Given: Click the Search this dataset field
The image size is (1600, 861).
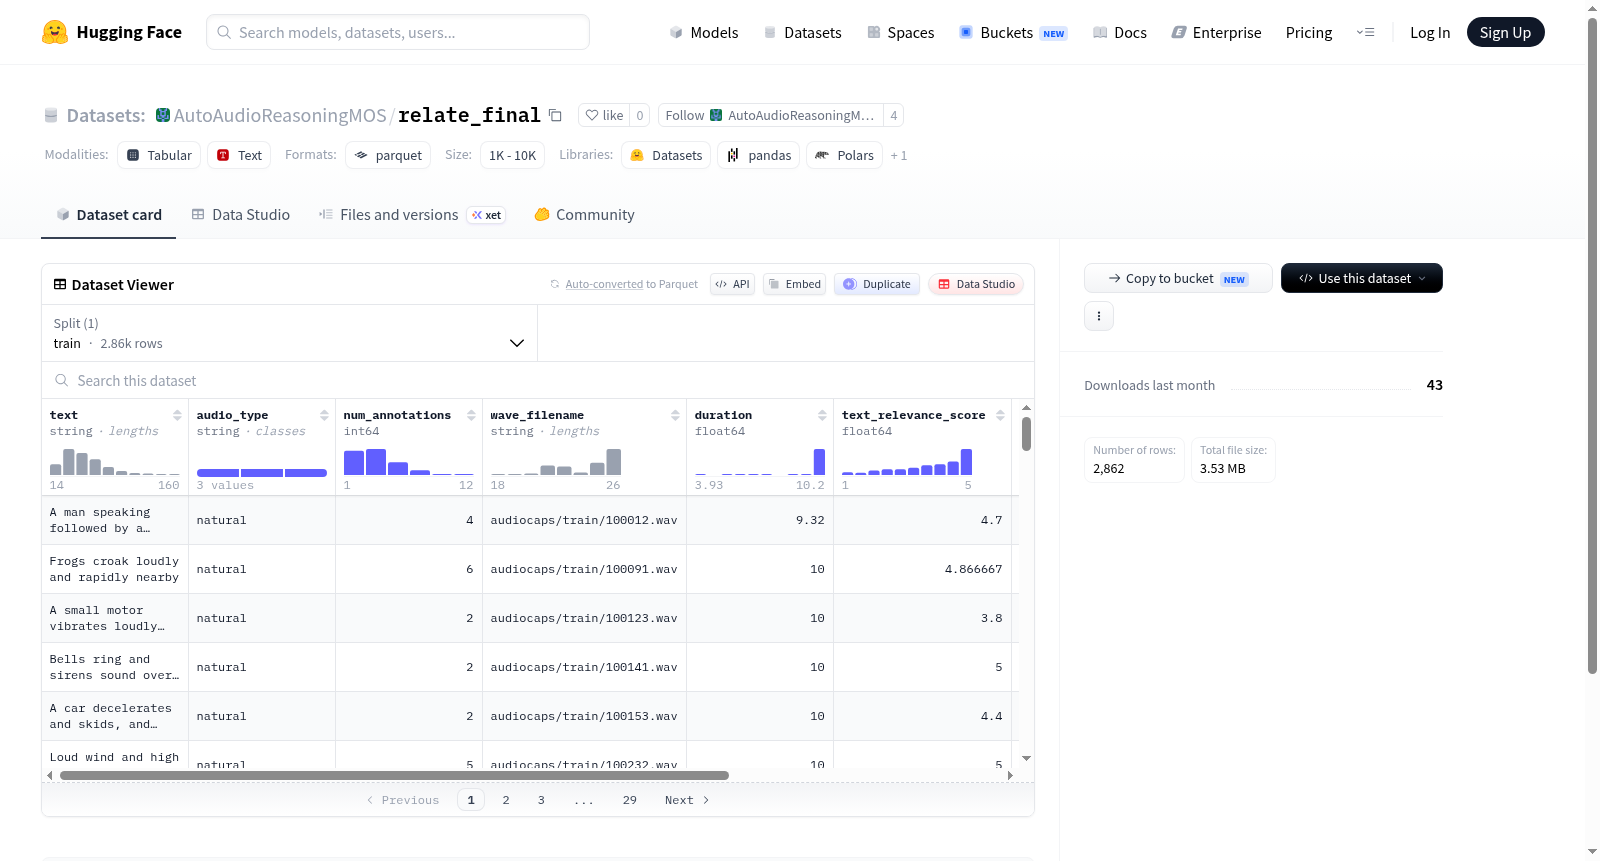Looking at the screenshot, I should pyautogui.click(x=538, y=381).
